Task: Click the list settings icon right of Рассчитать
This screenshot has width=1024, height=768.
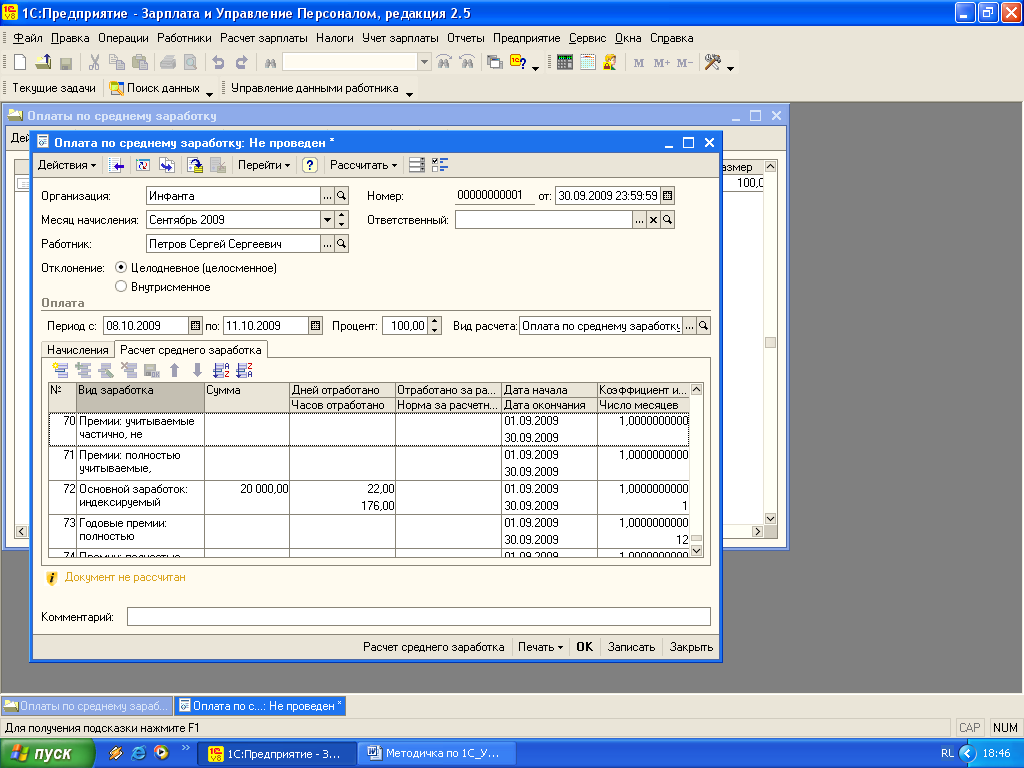Action: click(x=417, y=165)
